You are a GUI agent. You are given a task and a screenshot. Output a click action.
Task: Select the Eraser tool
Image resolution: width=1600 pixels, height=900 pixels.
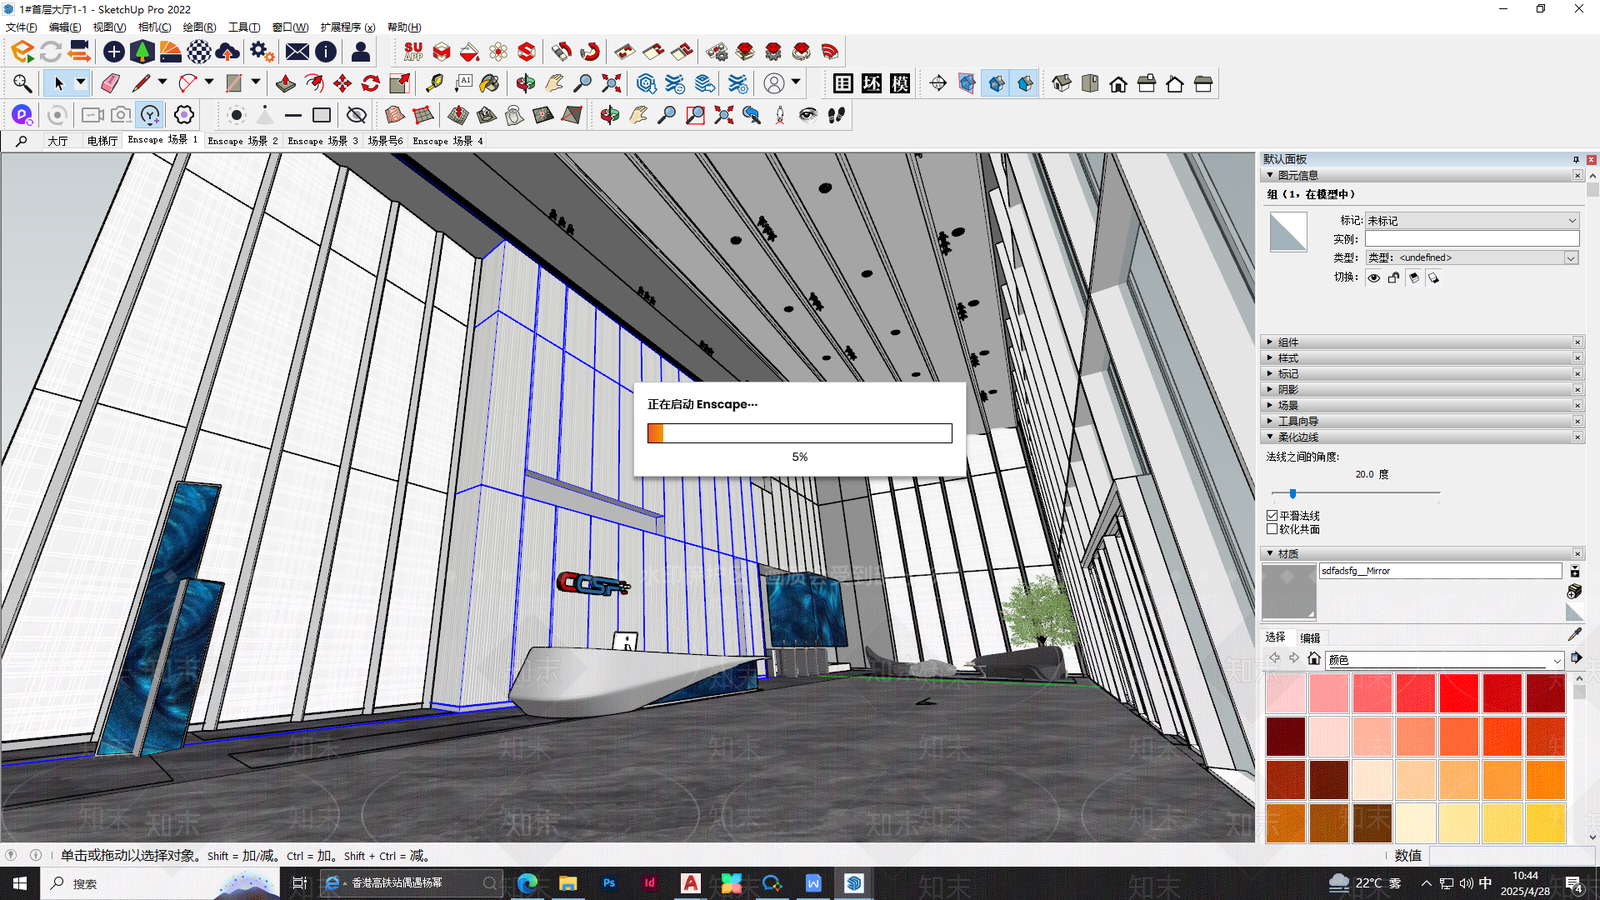(x=110, y=83)
